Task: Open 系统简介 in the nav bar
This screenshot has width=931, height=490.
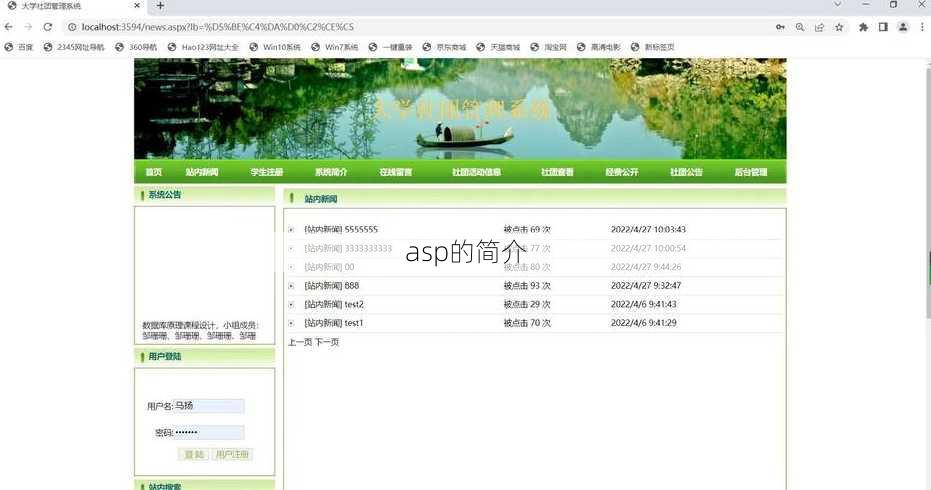Action: (x=331, y=172)
